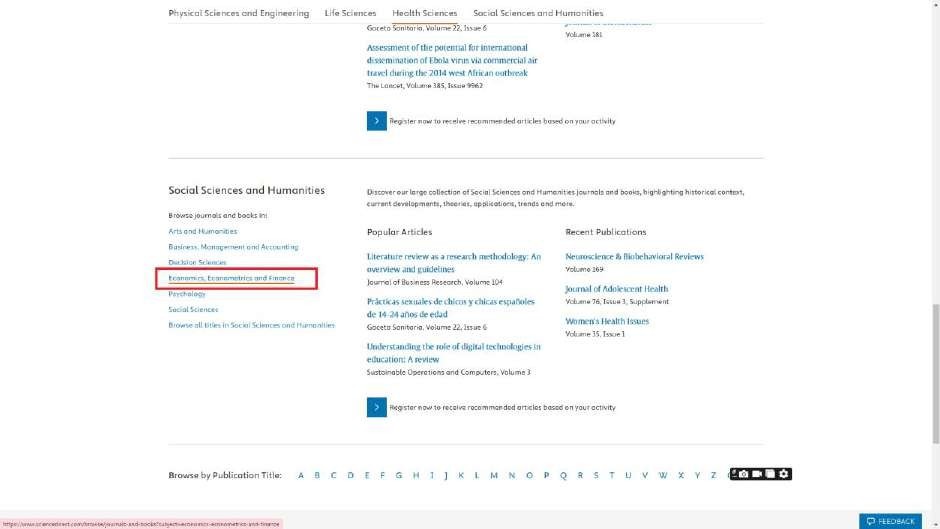Browse all titles in Social Sciences and Humanities

coord(251,325)
